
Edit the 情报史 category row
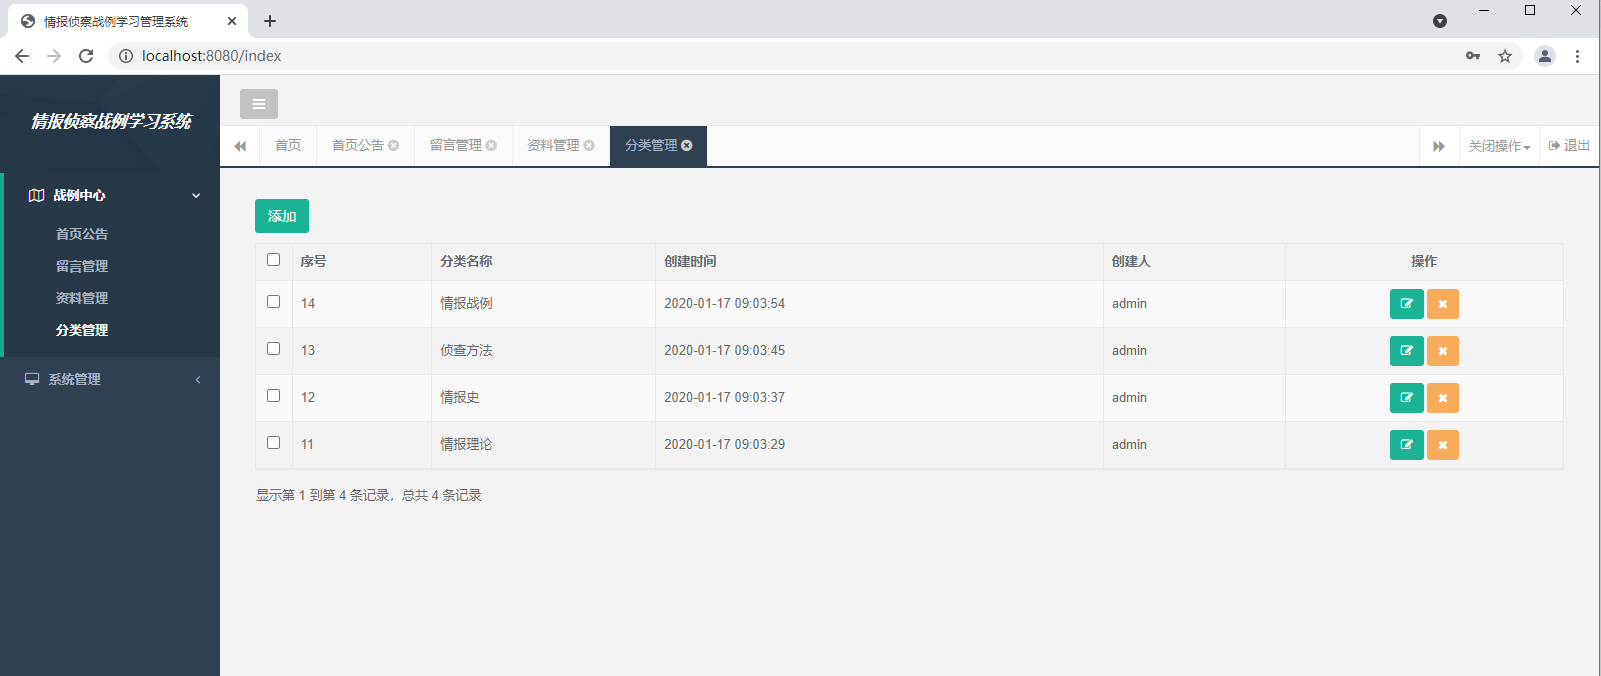(1407, 398)
